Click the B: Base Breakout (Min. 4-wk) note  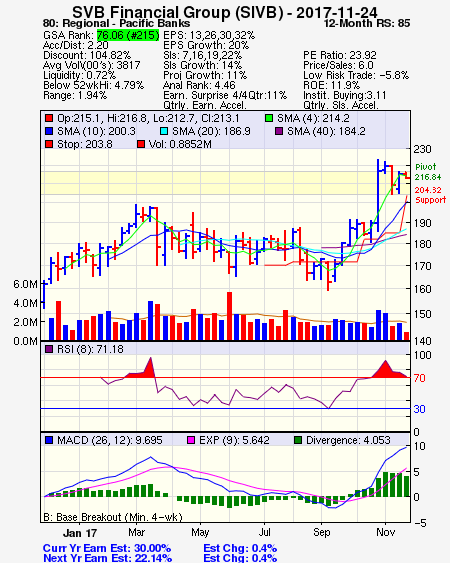[x=113, y=517]
